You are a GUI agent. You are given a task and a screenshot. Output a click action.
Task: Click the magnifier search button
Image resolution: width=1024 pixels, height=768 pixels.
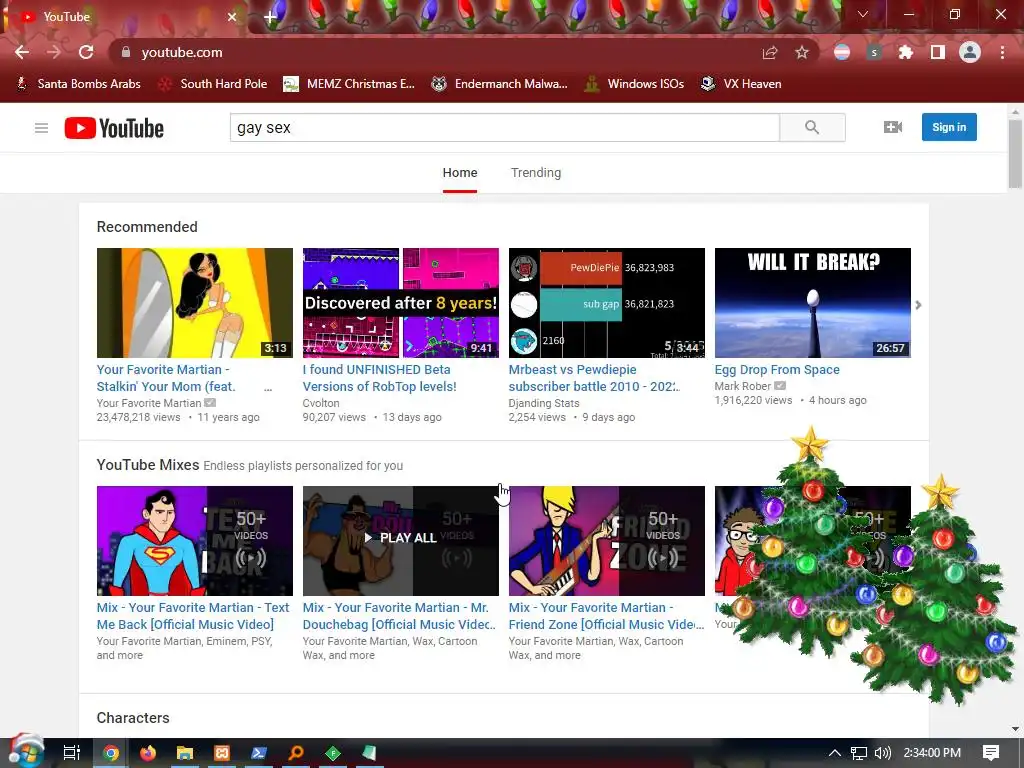coord(812,127)
